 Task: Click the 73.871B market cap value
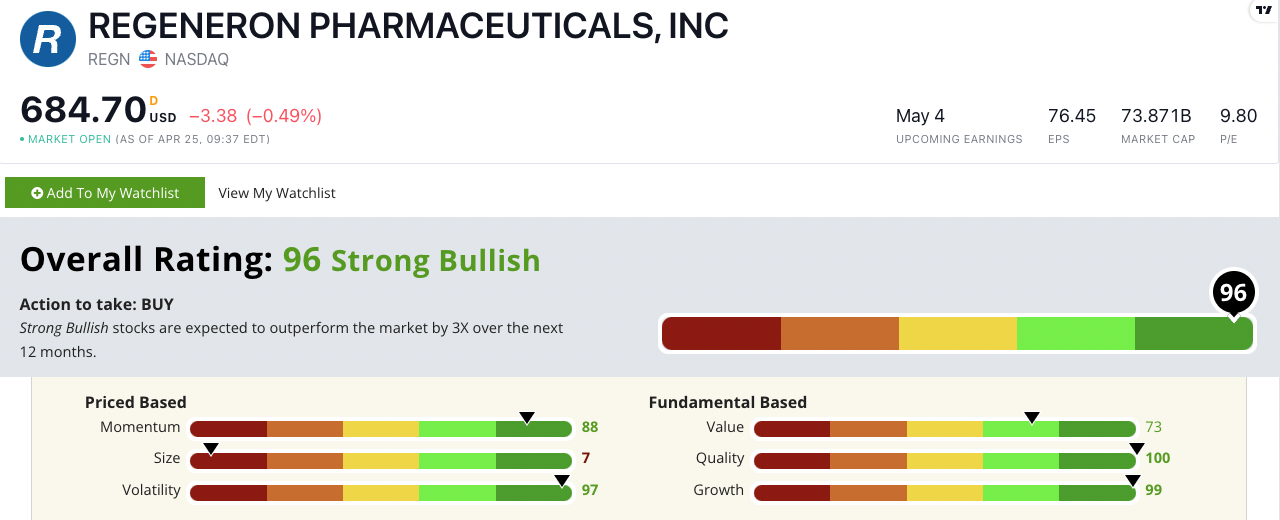1157,116
